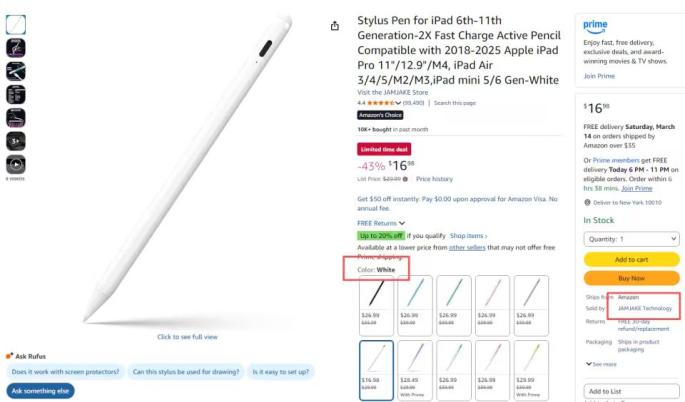Click the List Price info icon

[x=405, y=179]
